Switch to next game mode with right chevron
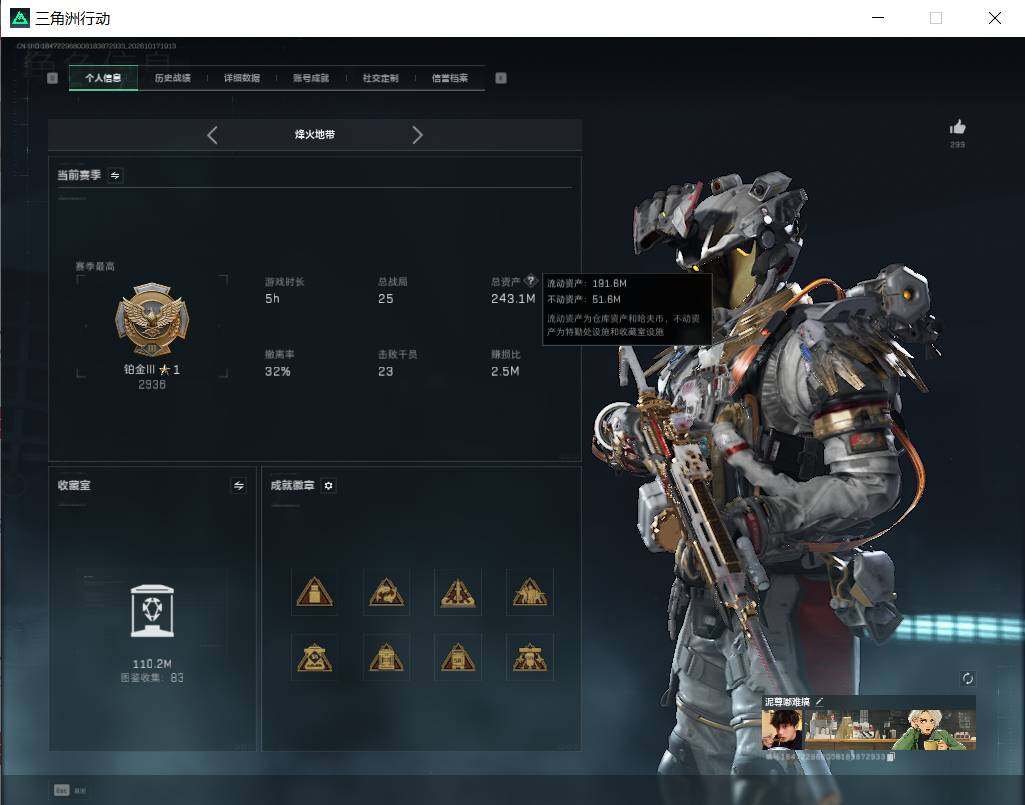 point(417,135)
